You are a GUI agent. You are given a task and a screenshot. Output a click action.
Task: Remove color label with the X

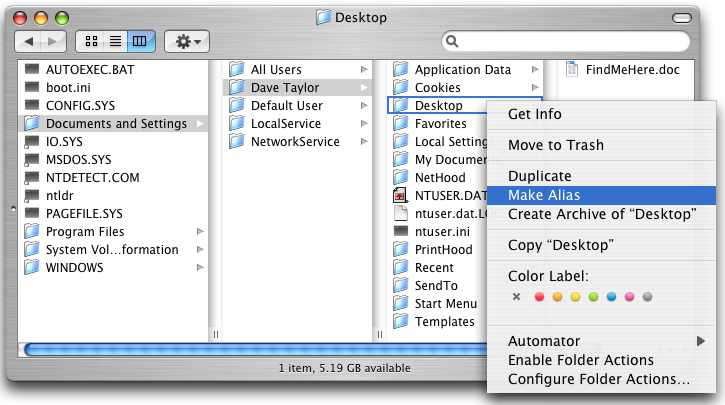click(x=516, y=297)
